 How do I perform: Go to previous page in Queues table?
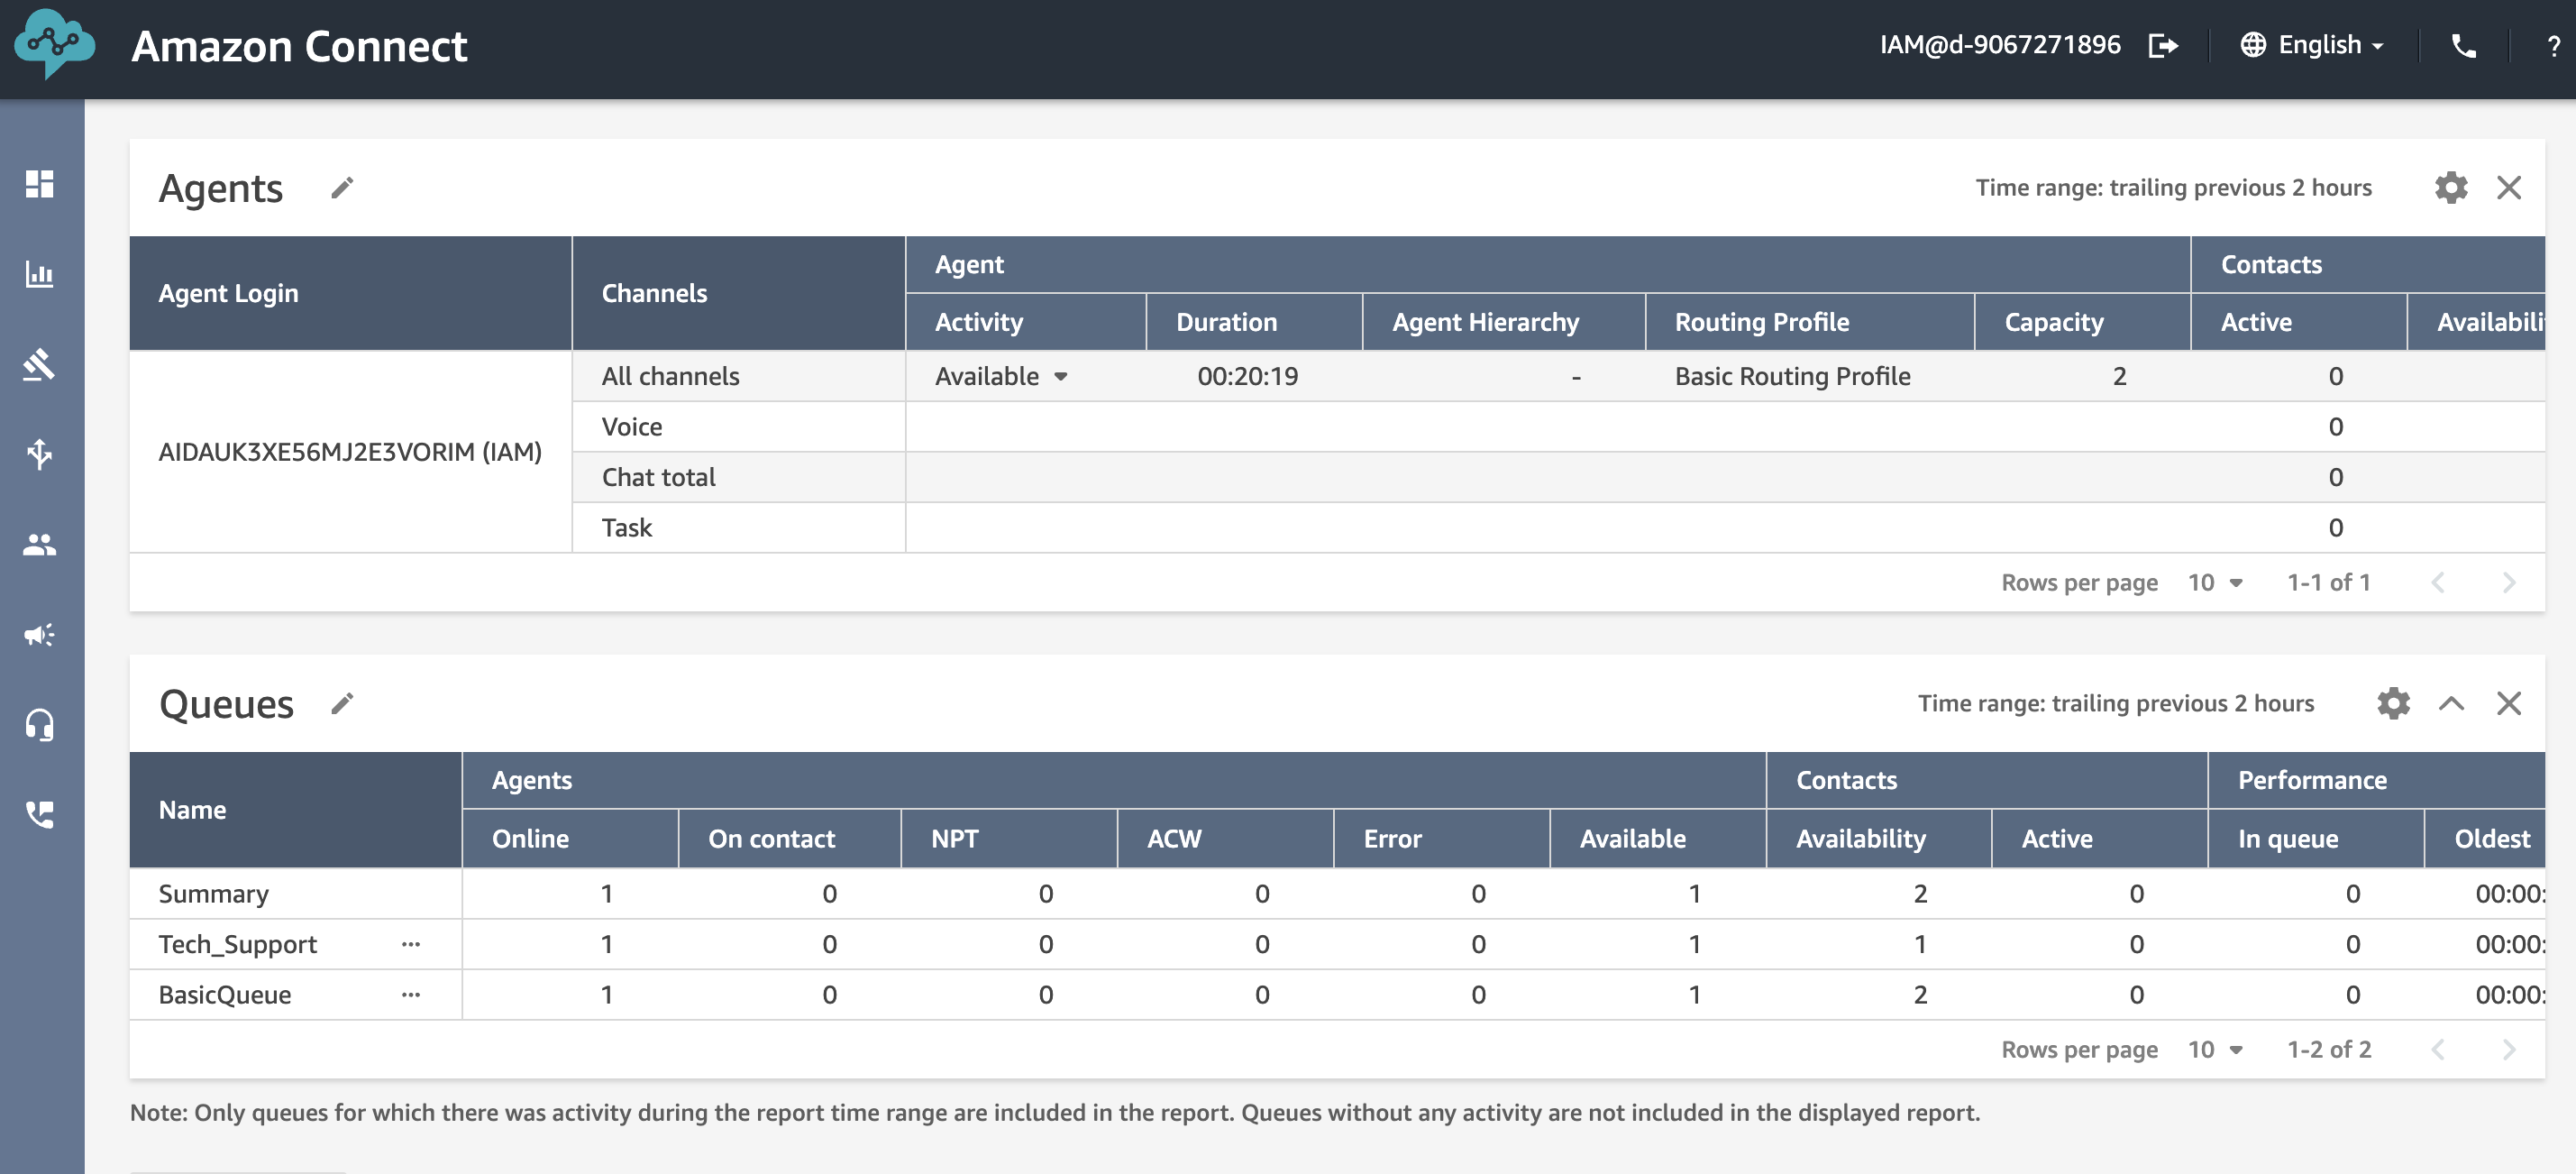click(x=2438, y=1049)
